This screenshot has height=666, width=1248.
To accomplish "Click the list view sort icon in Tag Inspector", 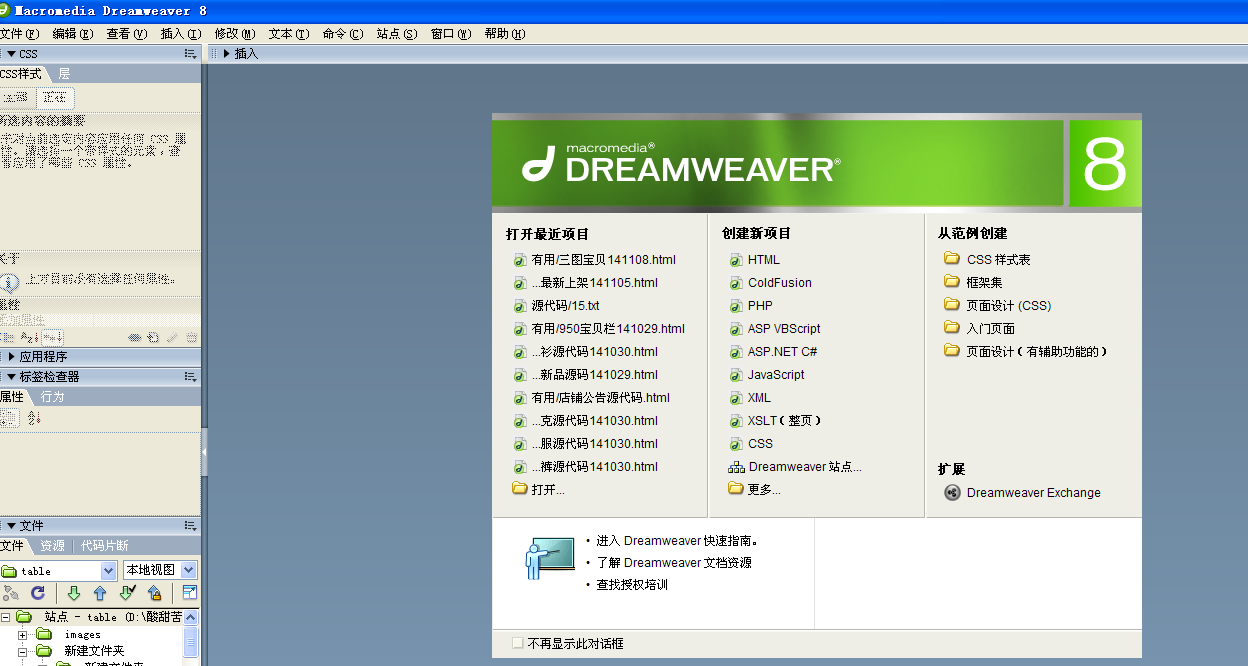I will click(x=34, y=417).
